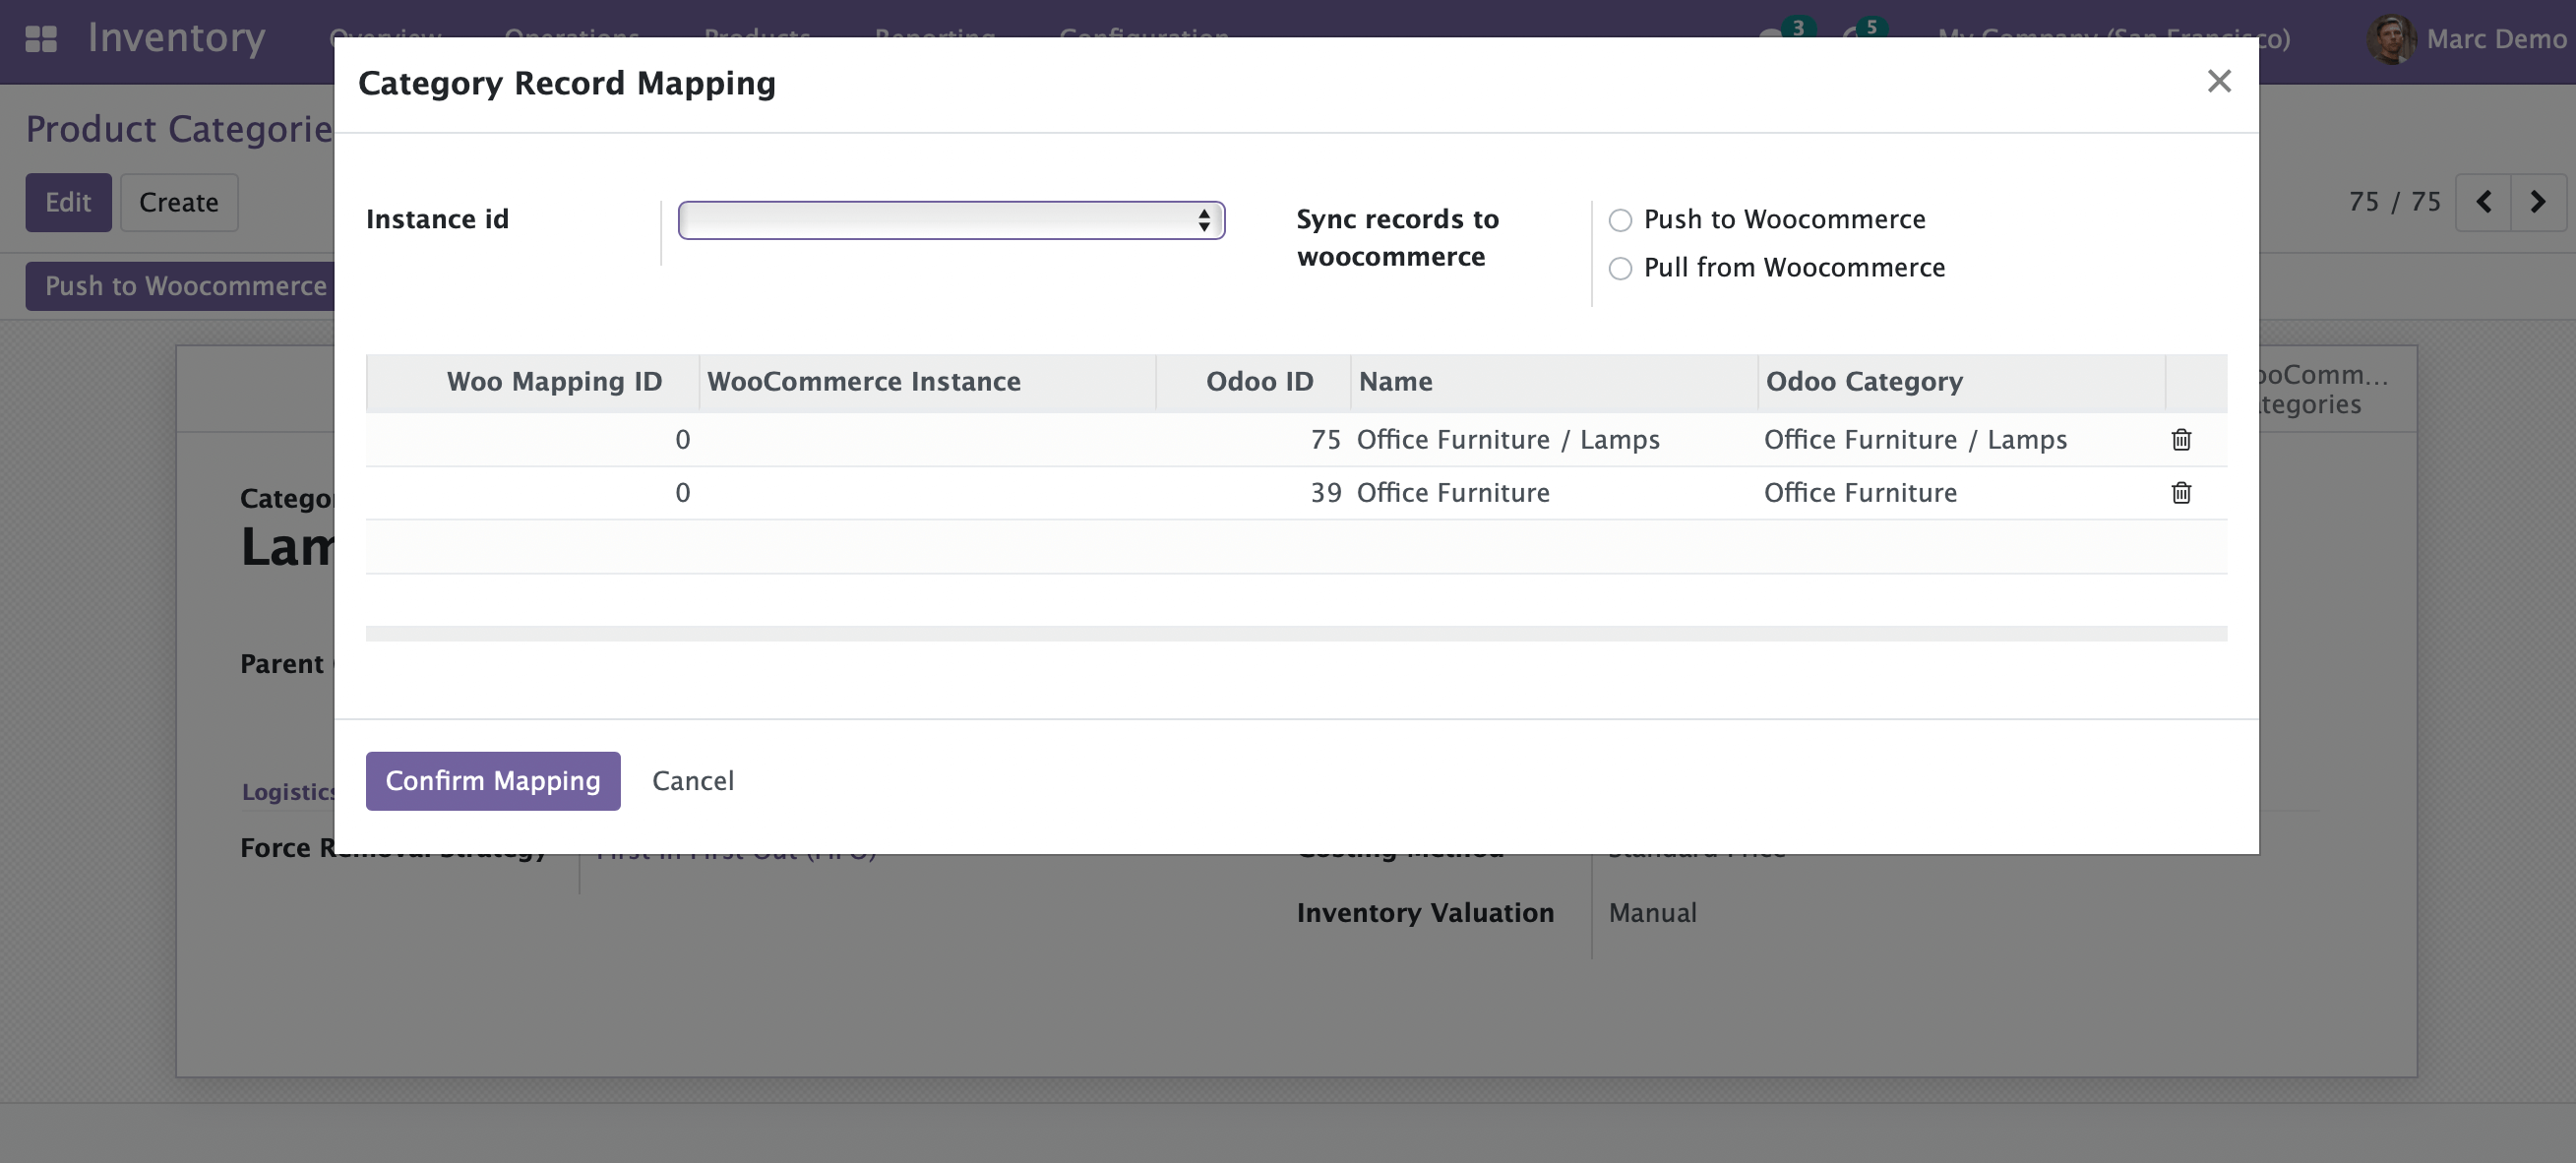
Task: Click the Confirm Mapping button
Action: 492,781
